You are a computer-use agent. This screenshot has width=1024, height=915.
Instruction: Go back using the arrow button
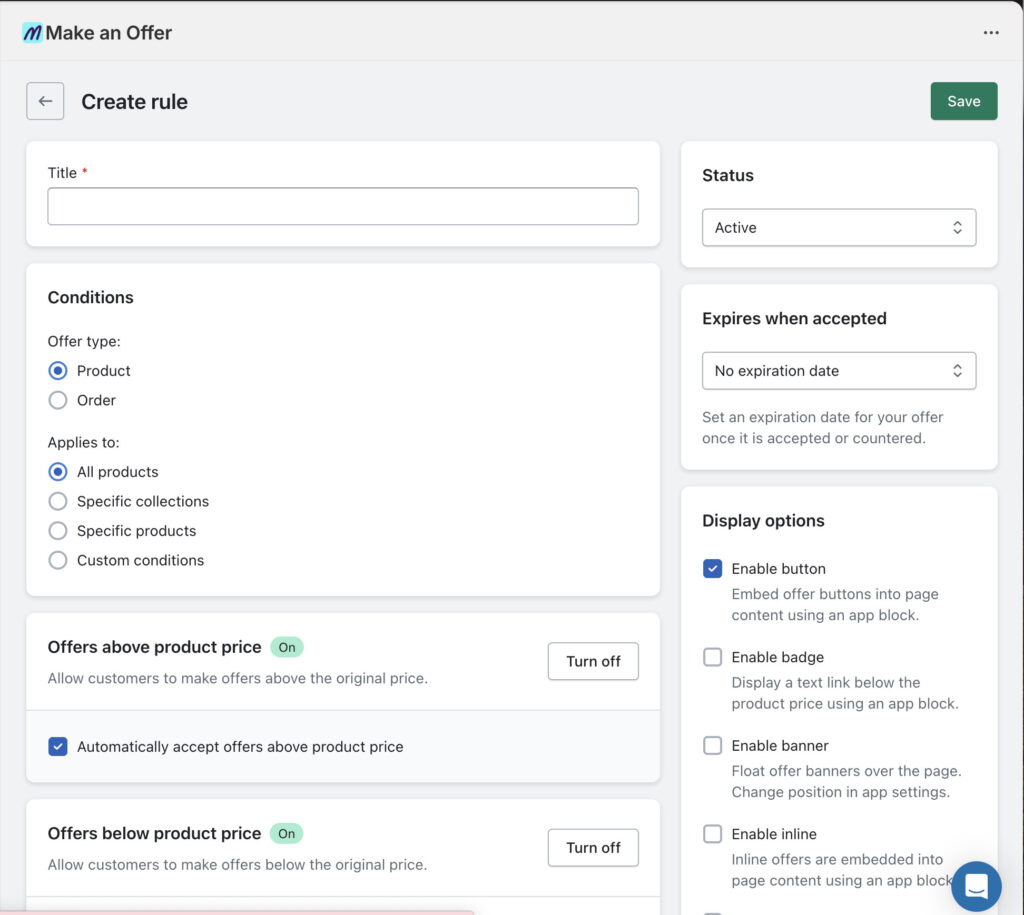coord(45,101)
